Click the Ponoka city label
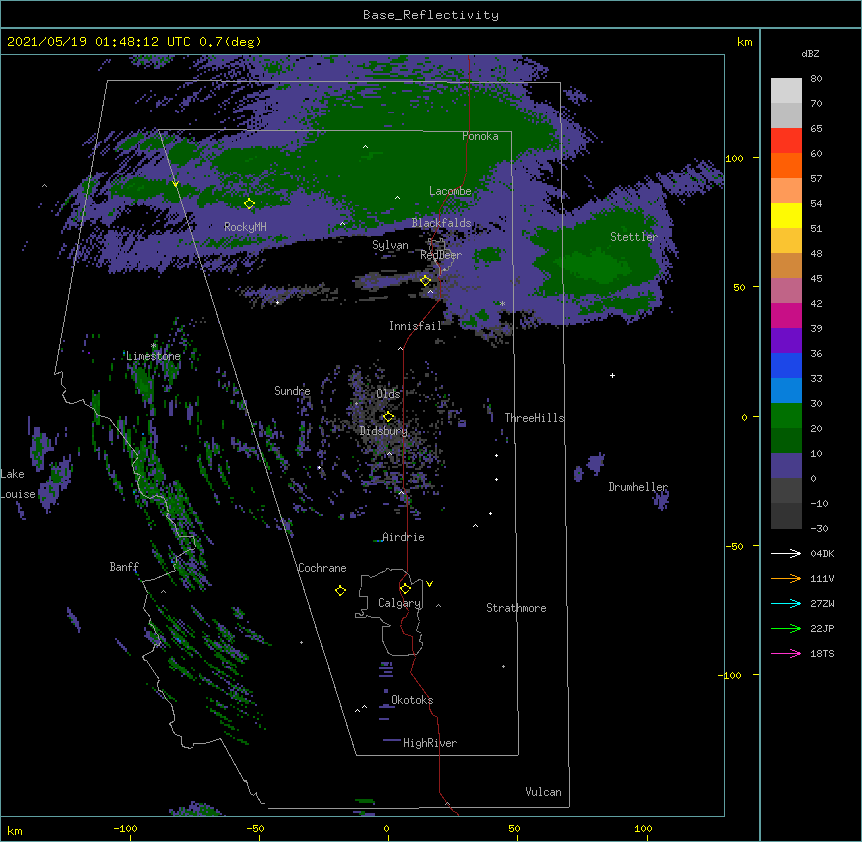Image resolution: width=862 pixels, height=842 pixels. click(480, 136)
